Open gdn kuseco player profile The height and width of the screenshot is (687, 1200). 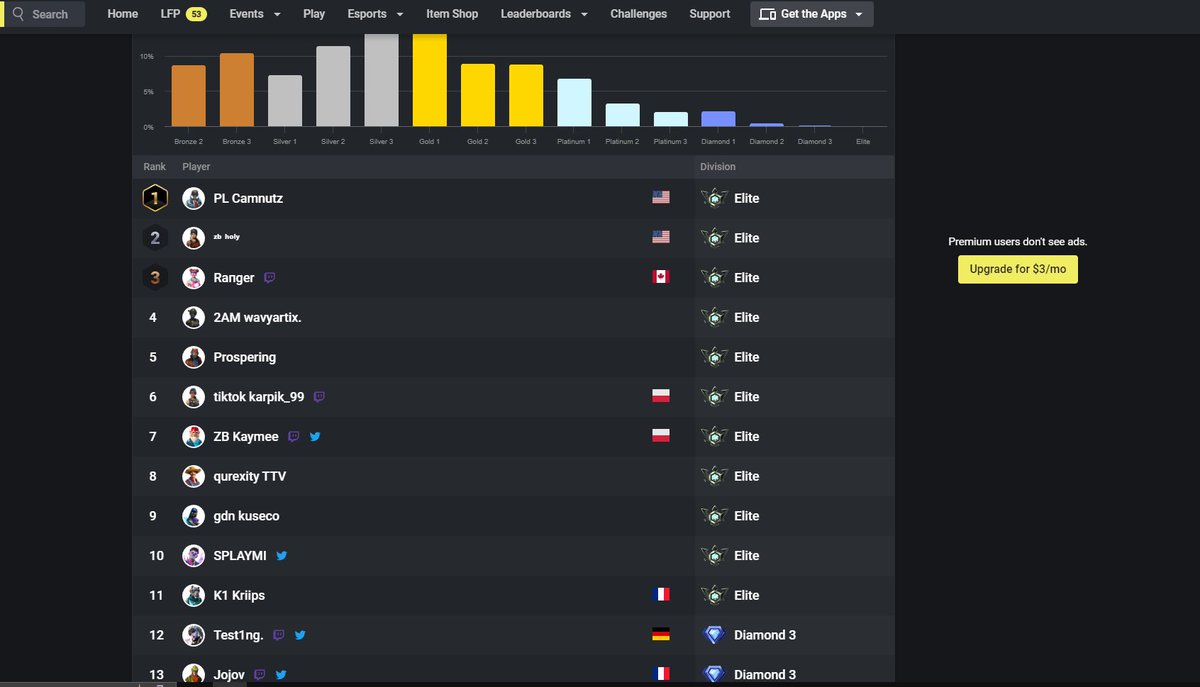pyautogui.click(x=246, y=516)
